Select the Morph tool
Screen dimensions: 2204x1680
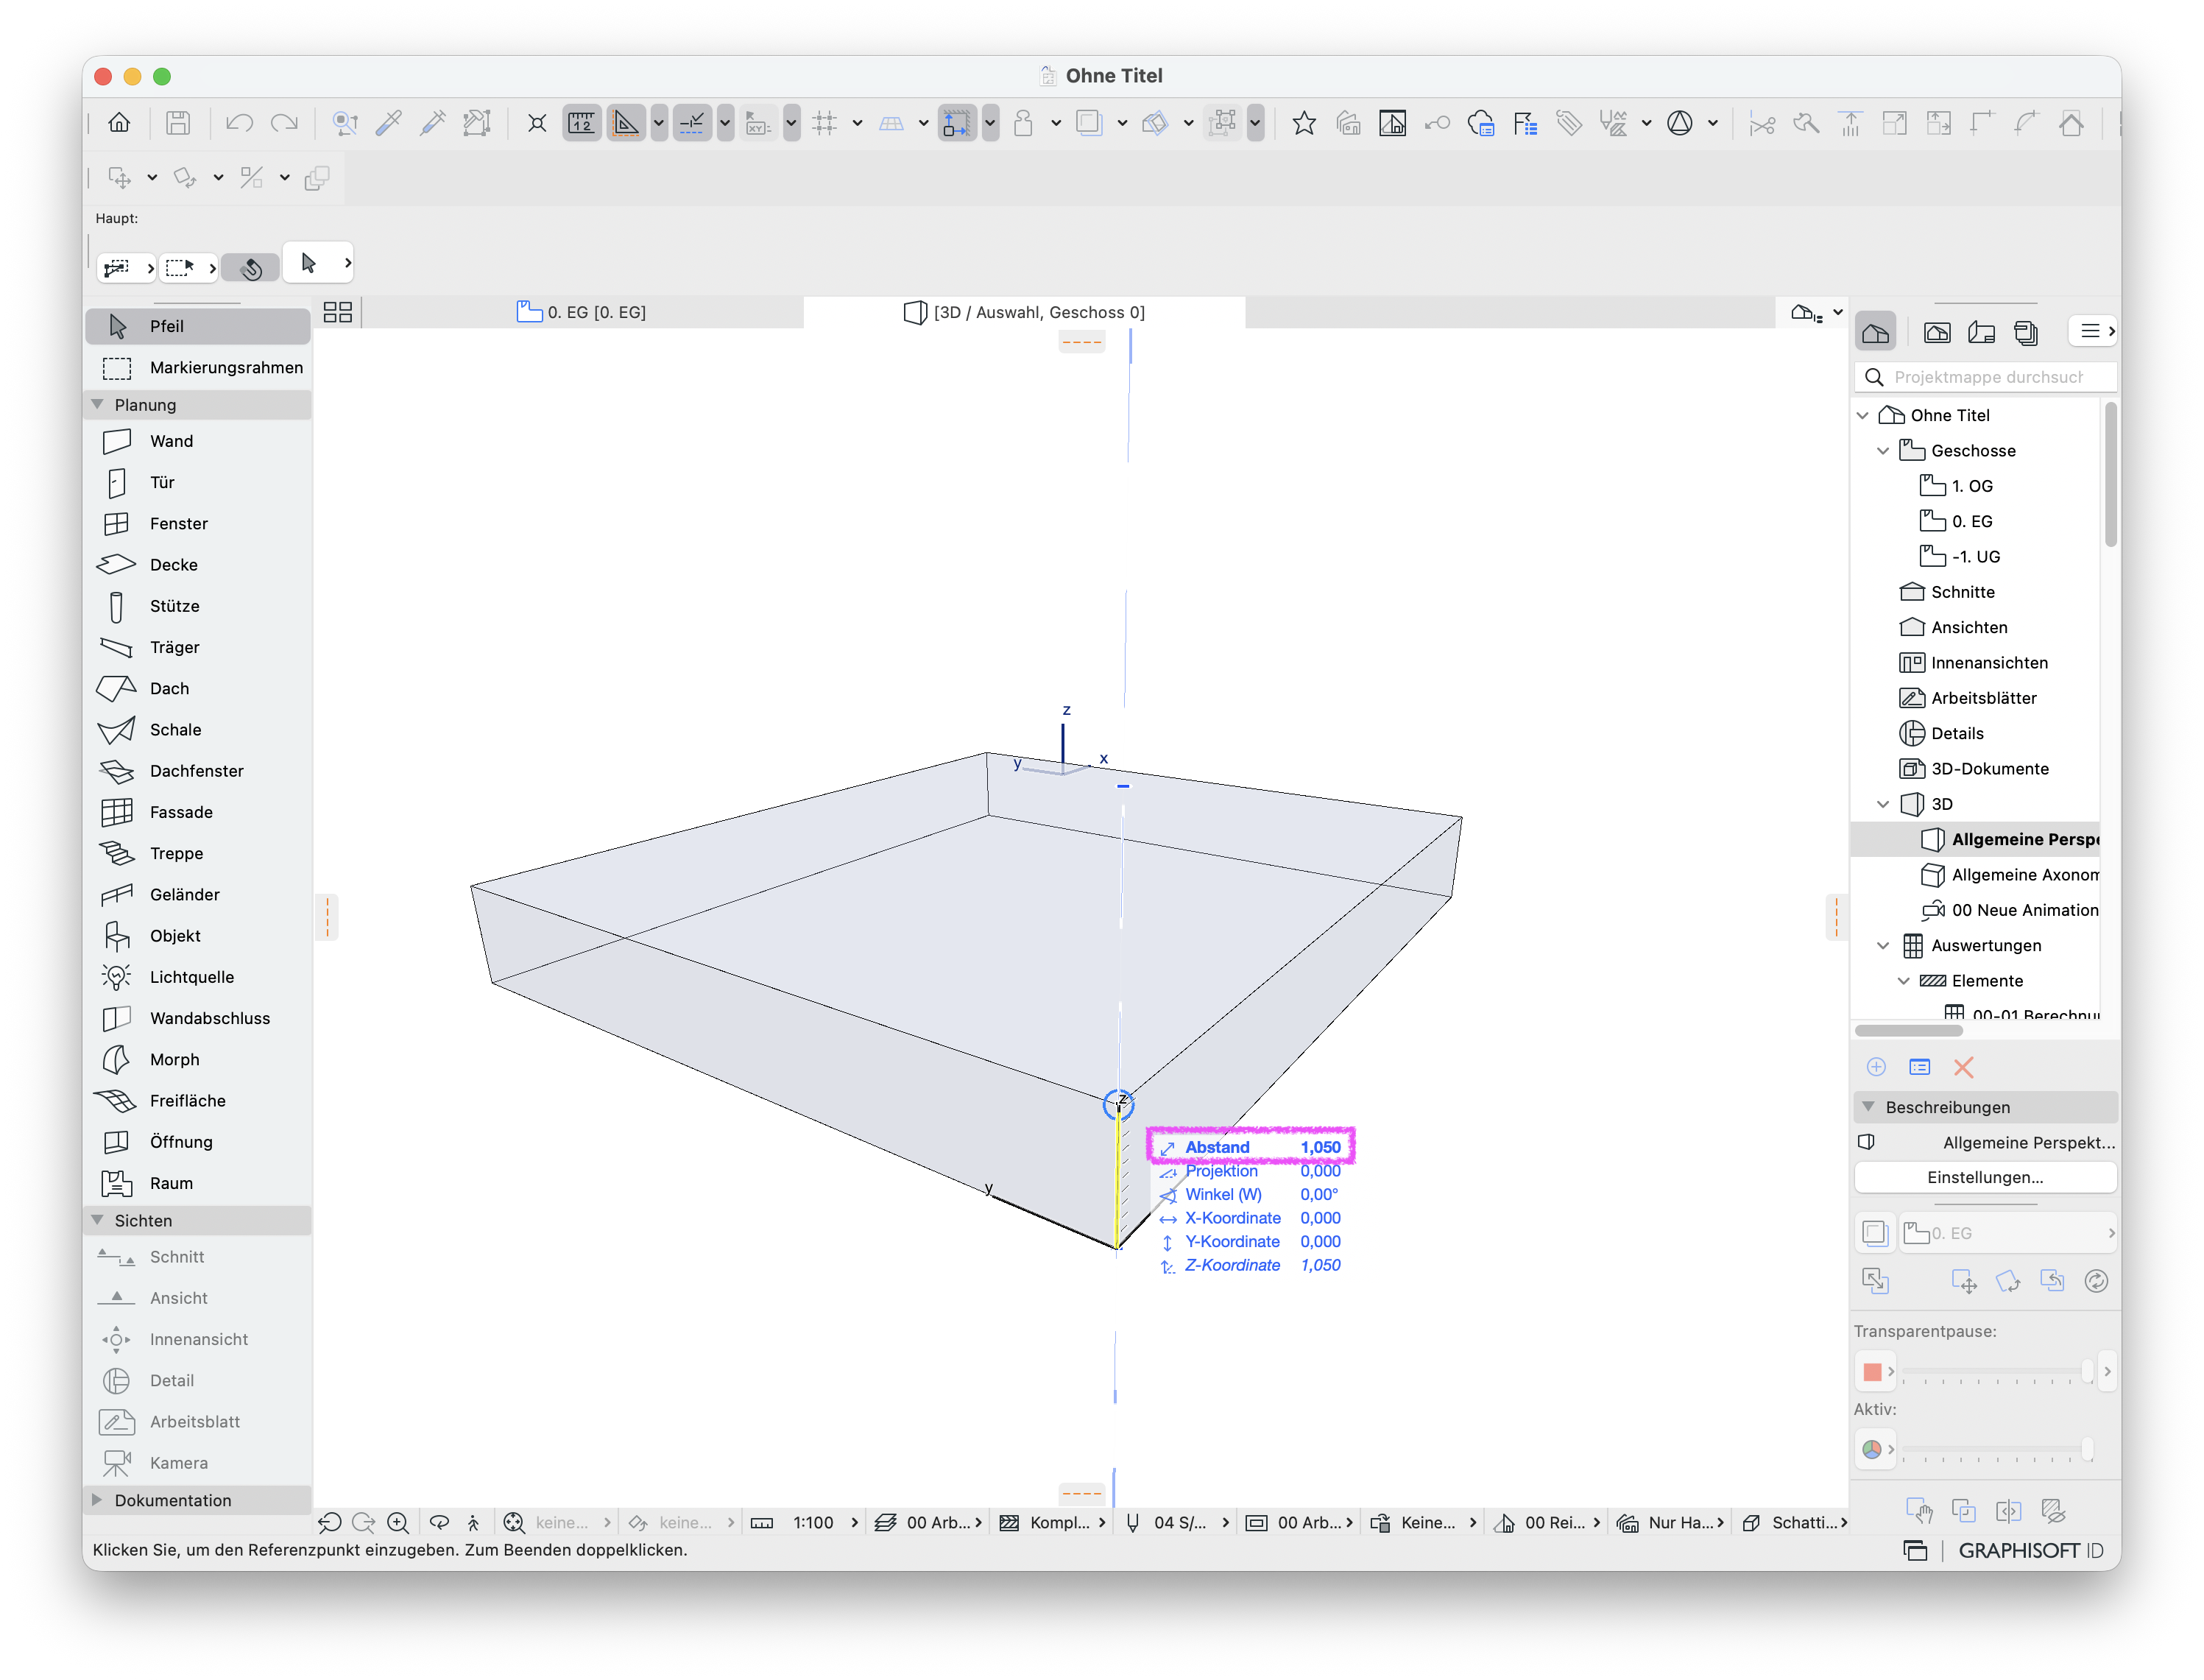click(x=197, y=1059)
